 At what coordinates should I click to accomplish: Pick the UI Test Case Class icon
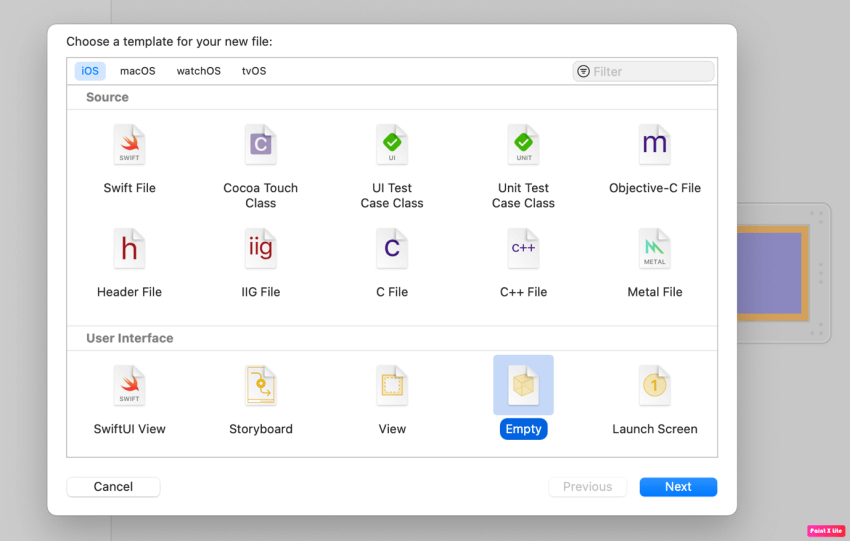[x=392, y=145]
